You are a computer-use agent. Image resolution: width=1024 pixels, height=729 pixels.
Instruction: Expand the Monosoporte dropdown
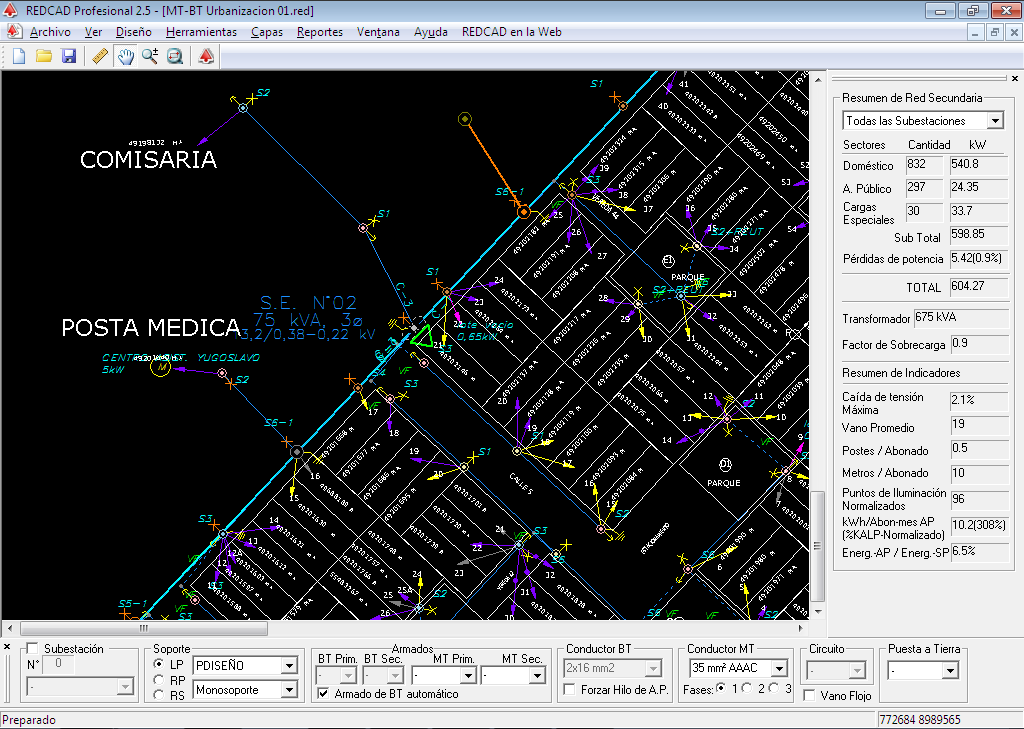[x=289, y=690]
